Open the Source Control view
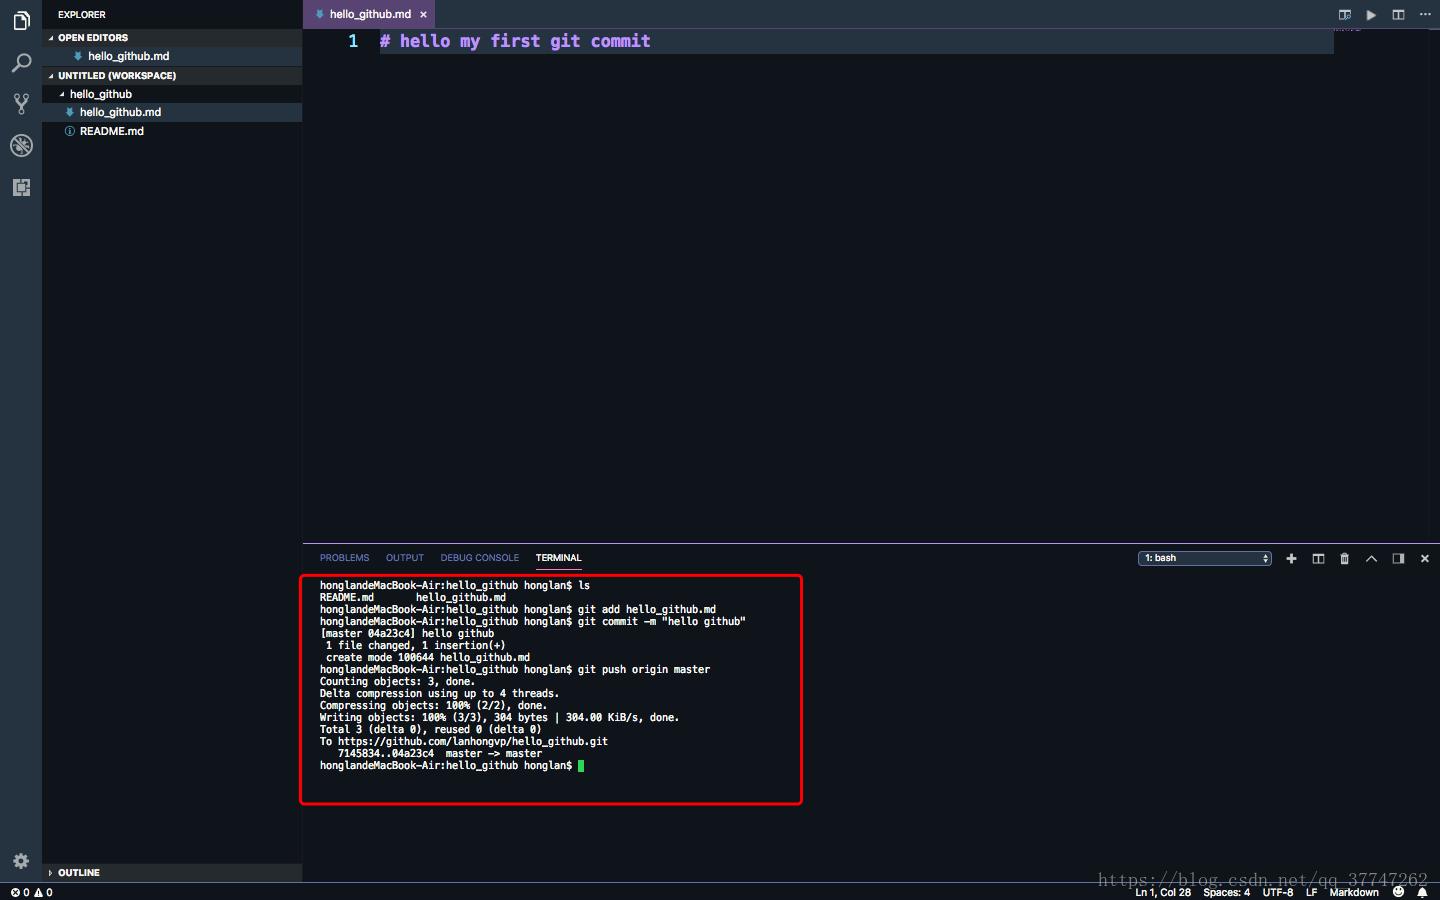Viewport: 1440px width, 900px height. tap(21, 104)
